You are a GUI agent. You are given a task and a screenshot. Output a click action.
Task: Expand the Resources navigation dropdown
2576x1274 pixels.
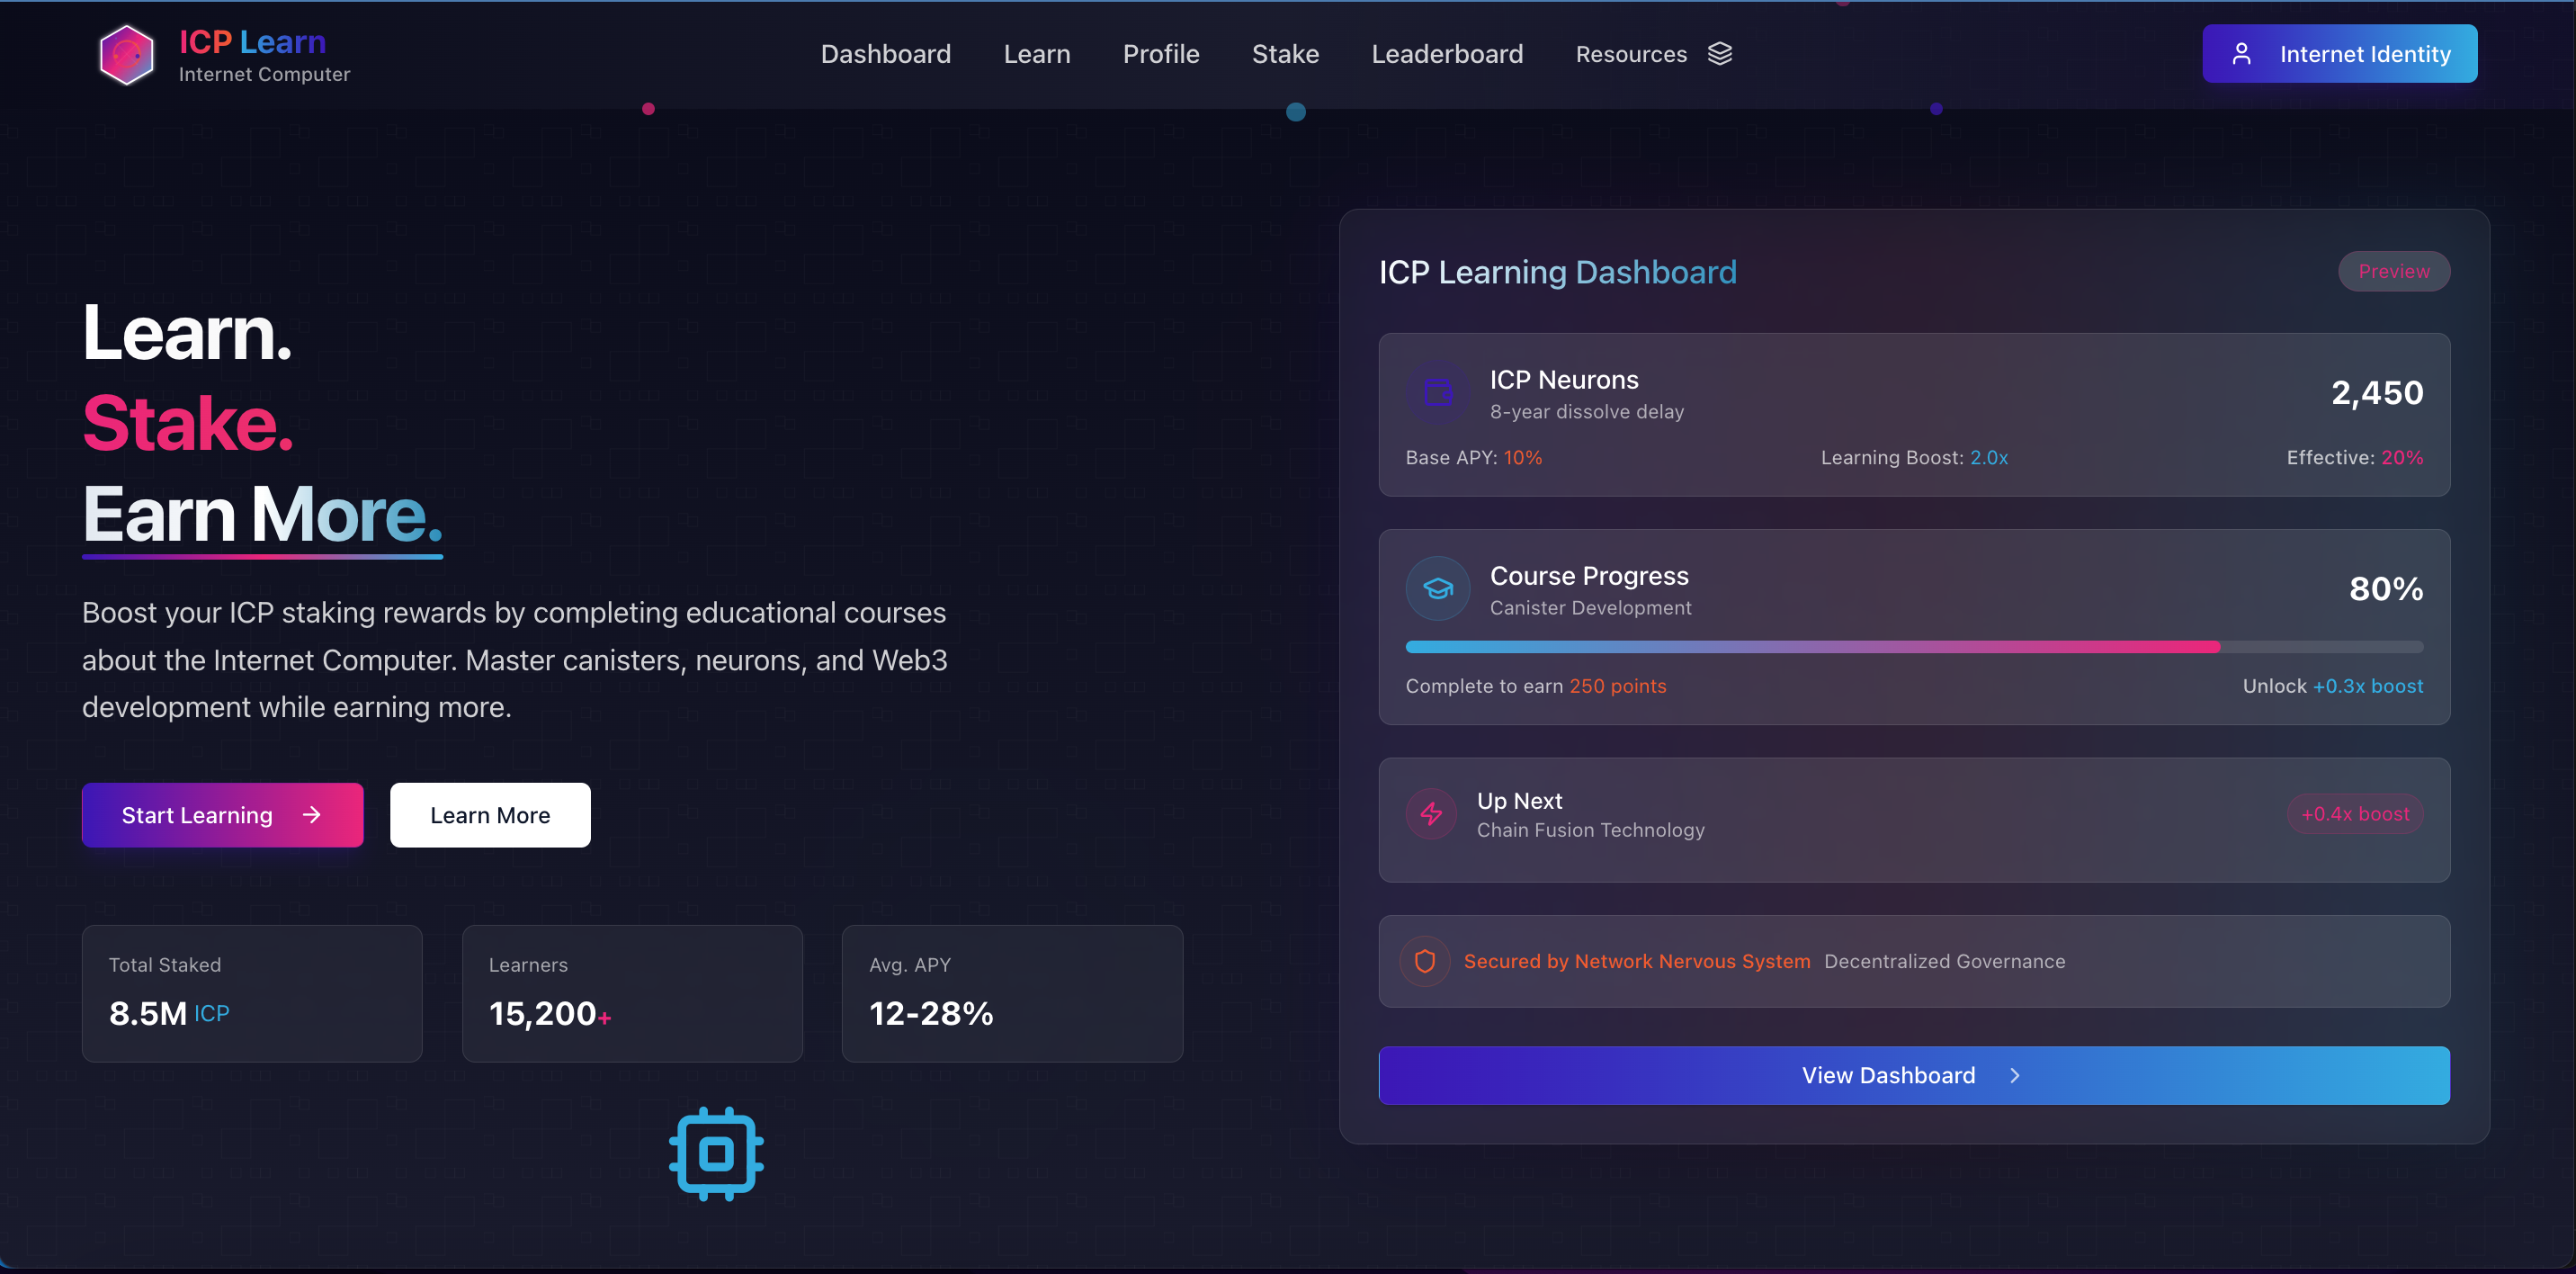(1631, 54)
